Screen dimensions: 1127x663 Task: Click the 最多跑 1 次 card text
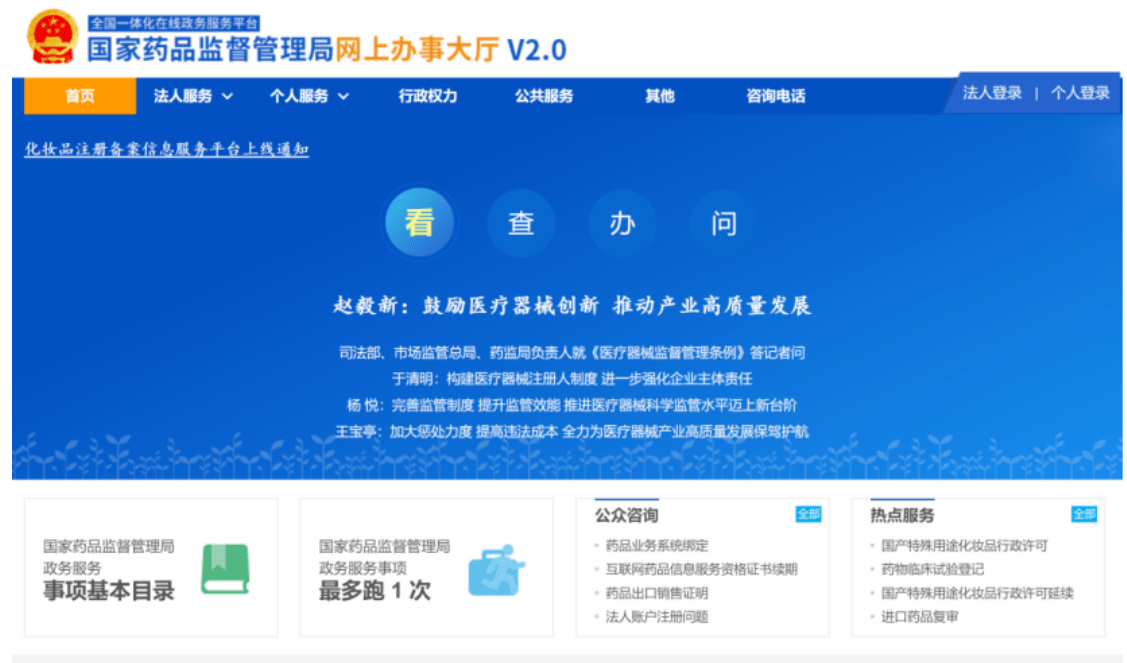pyautogui.click(x=374, y=591)
